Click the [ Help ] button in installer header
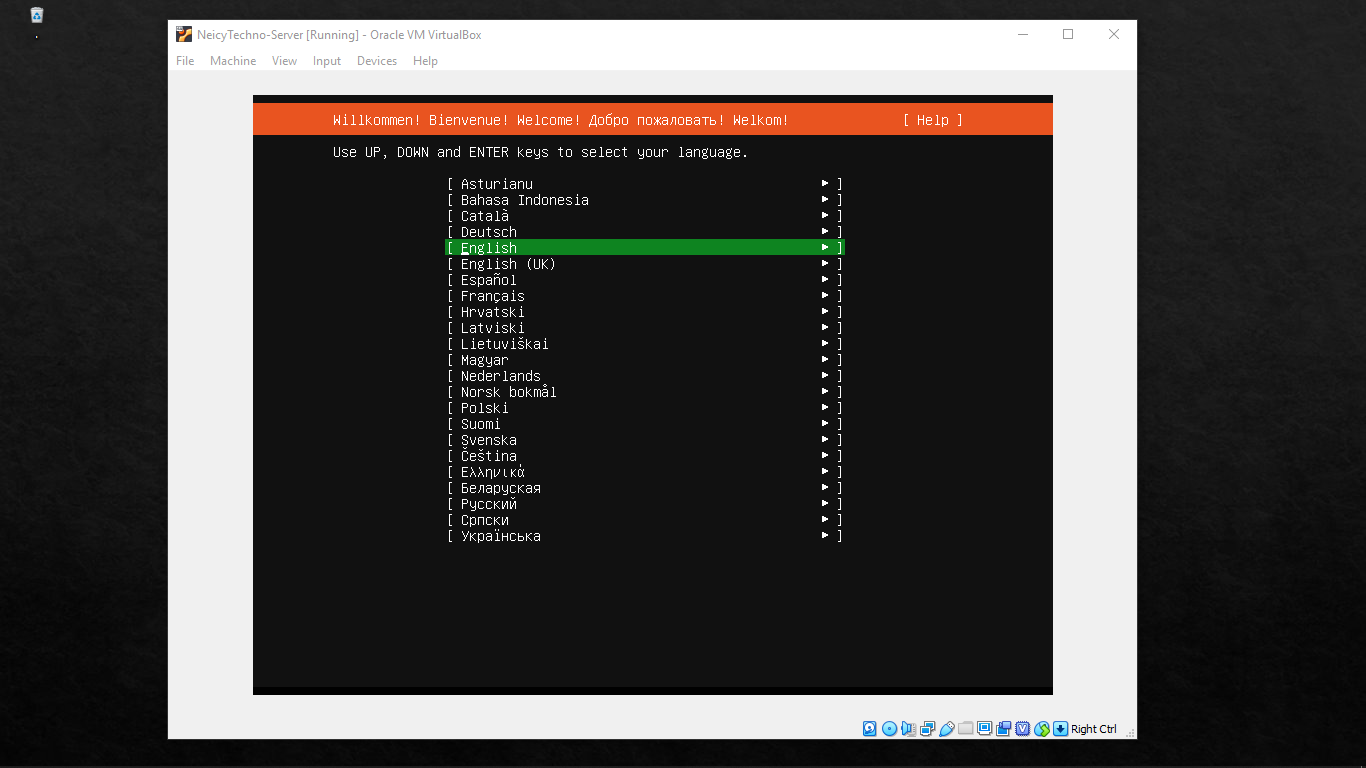 [933, 120]
